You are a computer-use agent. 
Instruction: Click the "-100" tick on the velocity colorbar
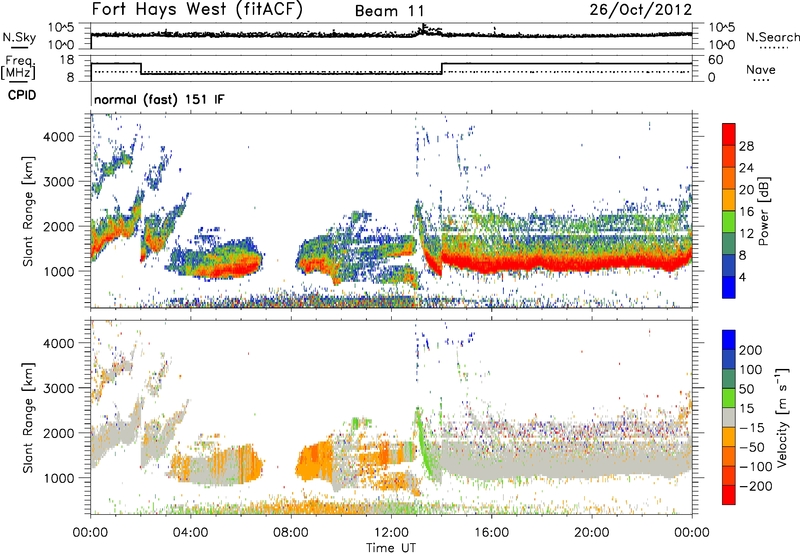tap(754, 467)
